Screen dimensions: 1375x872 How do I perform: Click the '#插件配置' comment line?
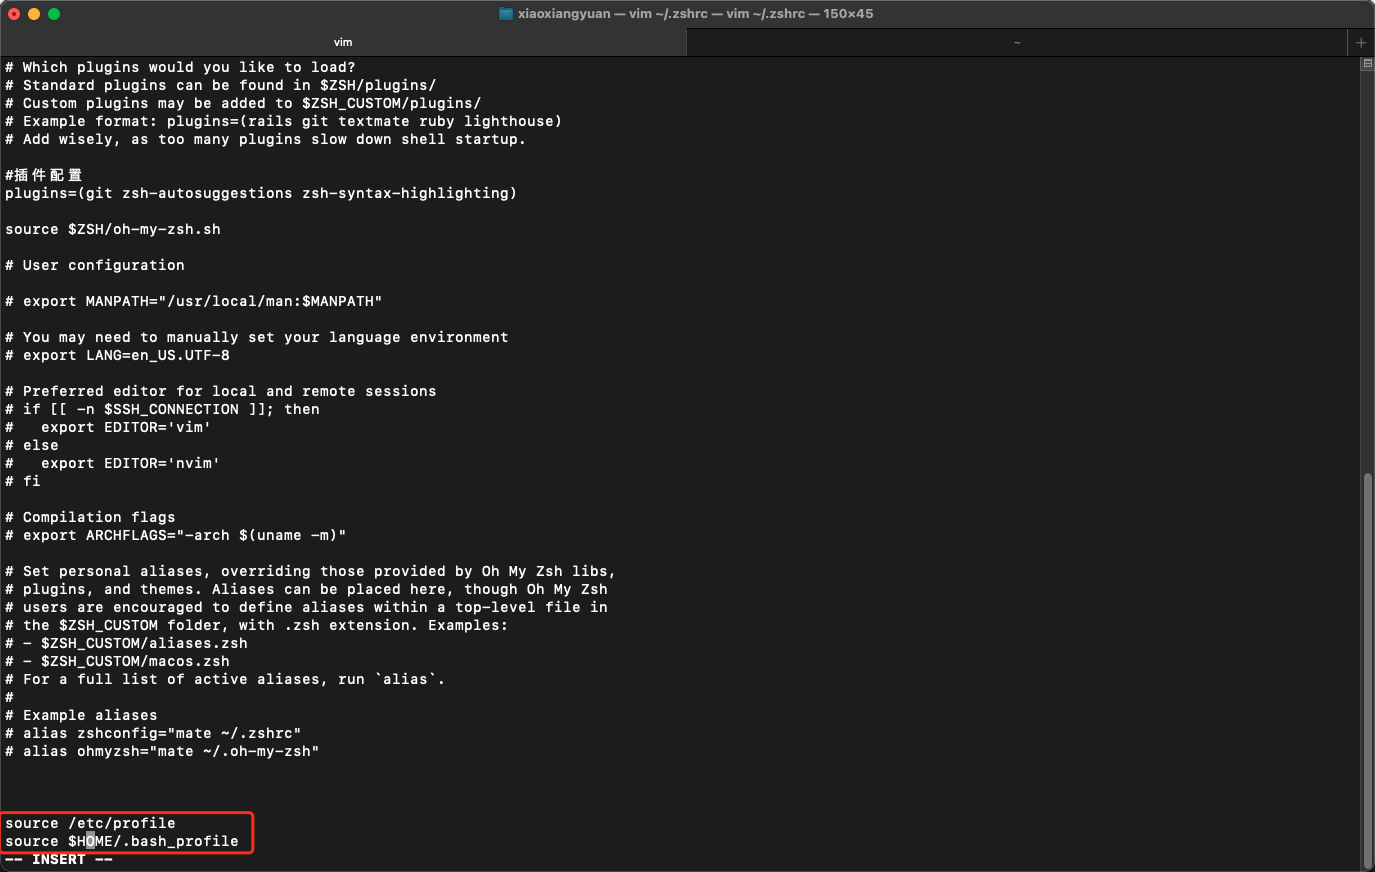[x=44, y=175]
